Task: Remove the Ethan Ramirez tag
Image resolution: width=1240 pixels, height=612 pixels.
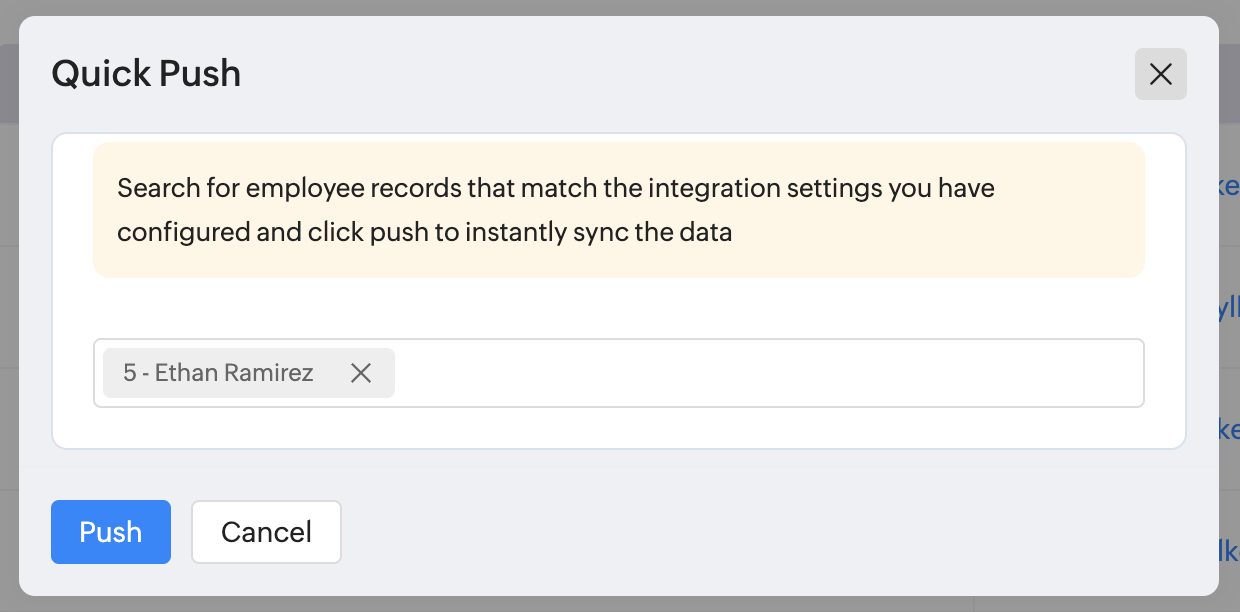Action: 361,373
